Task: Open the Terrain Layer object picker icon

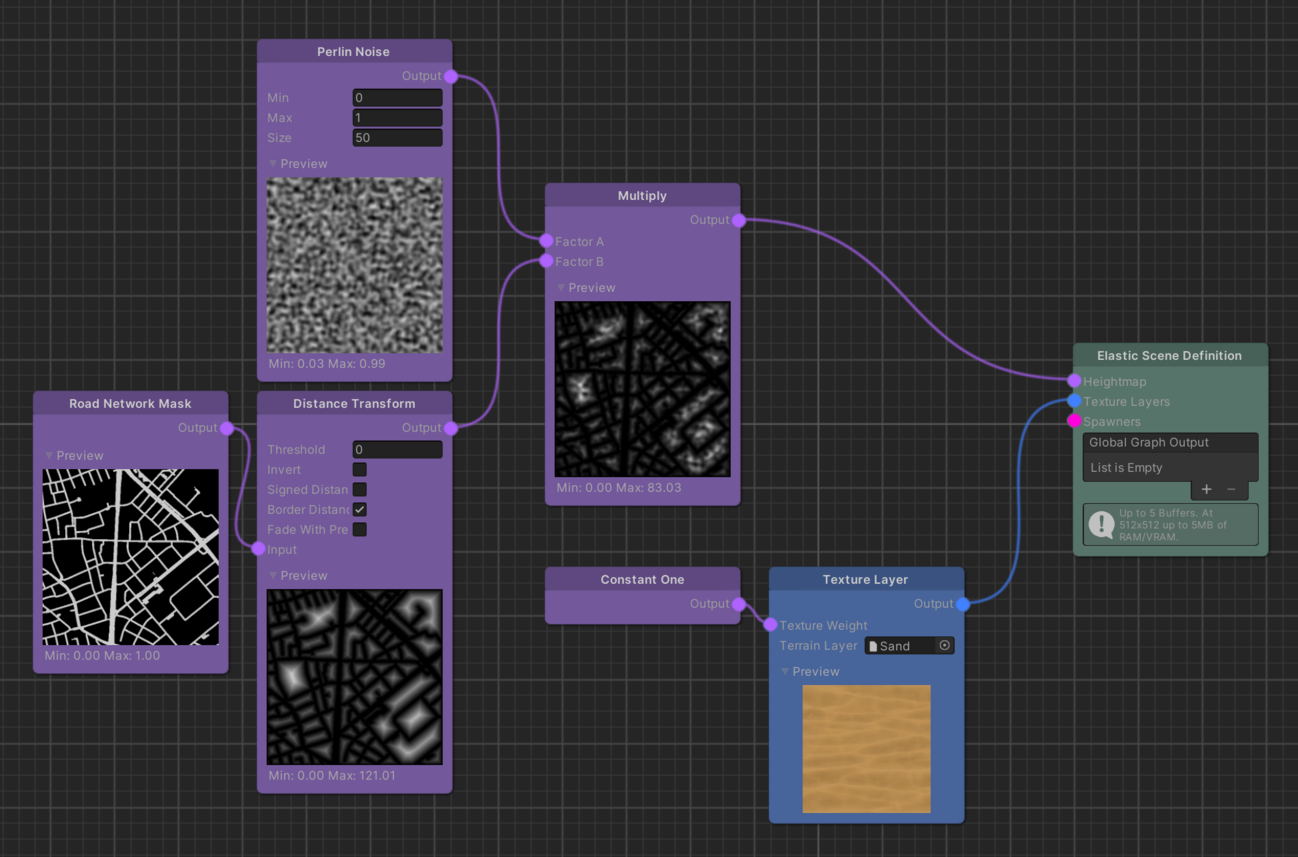Action: coord(944,646)
